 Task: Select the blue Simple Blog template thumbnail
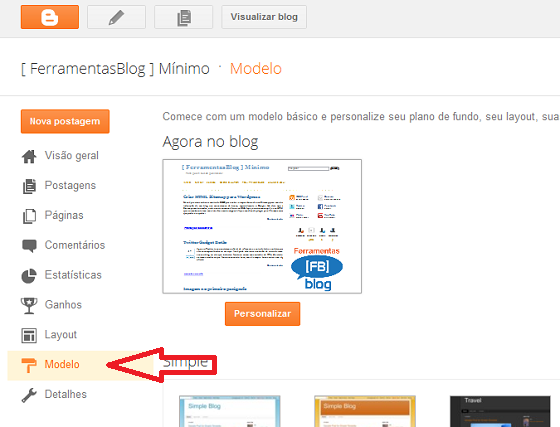230,411
